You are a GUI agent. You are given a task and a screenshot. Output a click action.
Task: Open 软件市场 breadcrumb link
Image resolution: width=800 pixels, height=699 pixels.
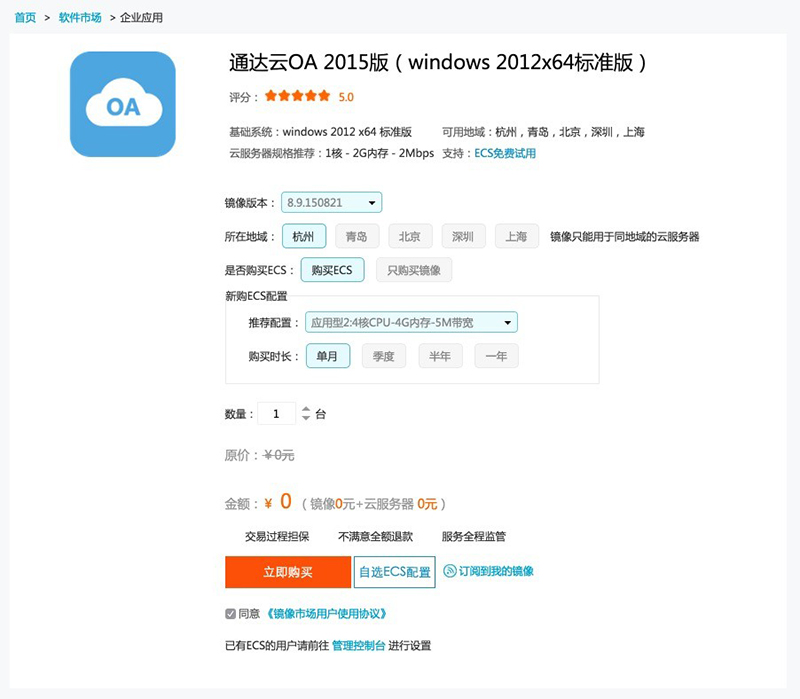click(80, 18)
